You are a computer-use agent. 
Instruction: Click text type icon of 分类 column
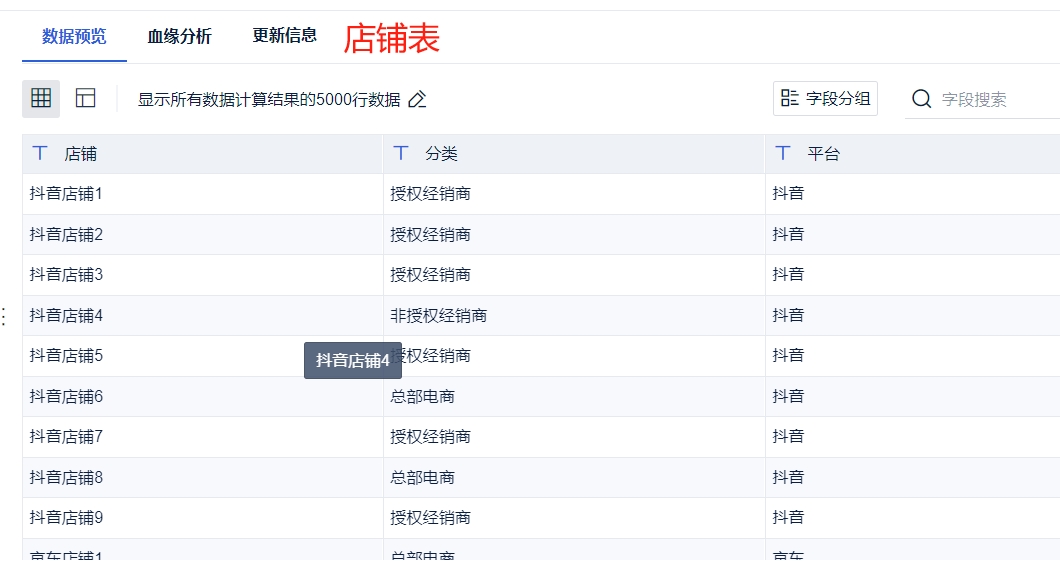pos(401,154)
